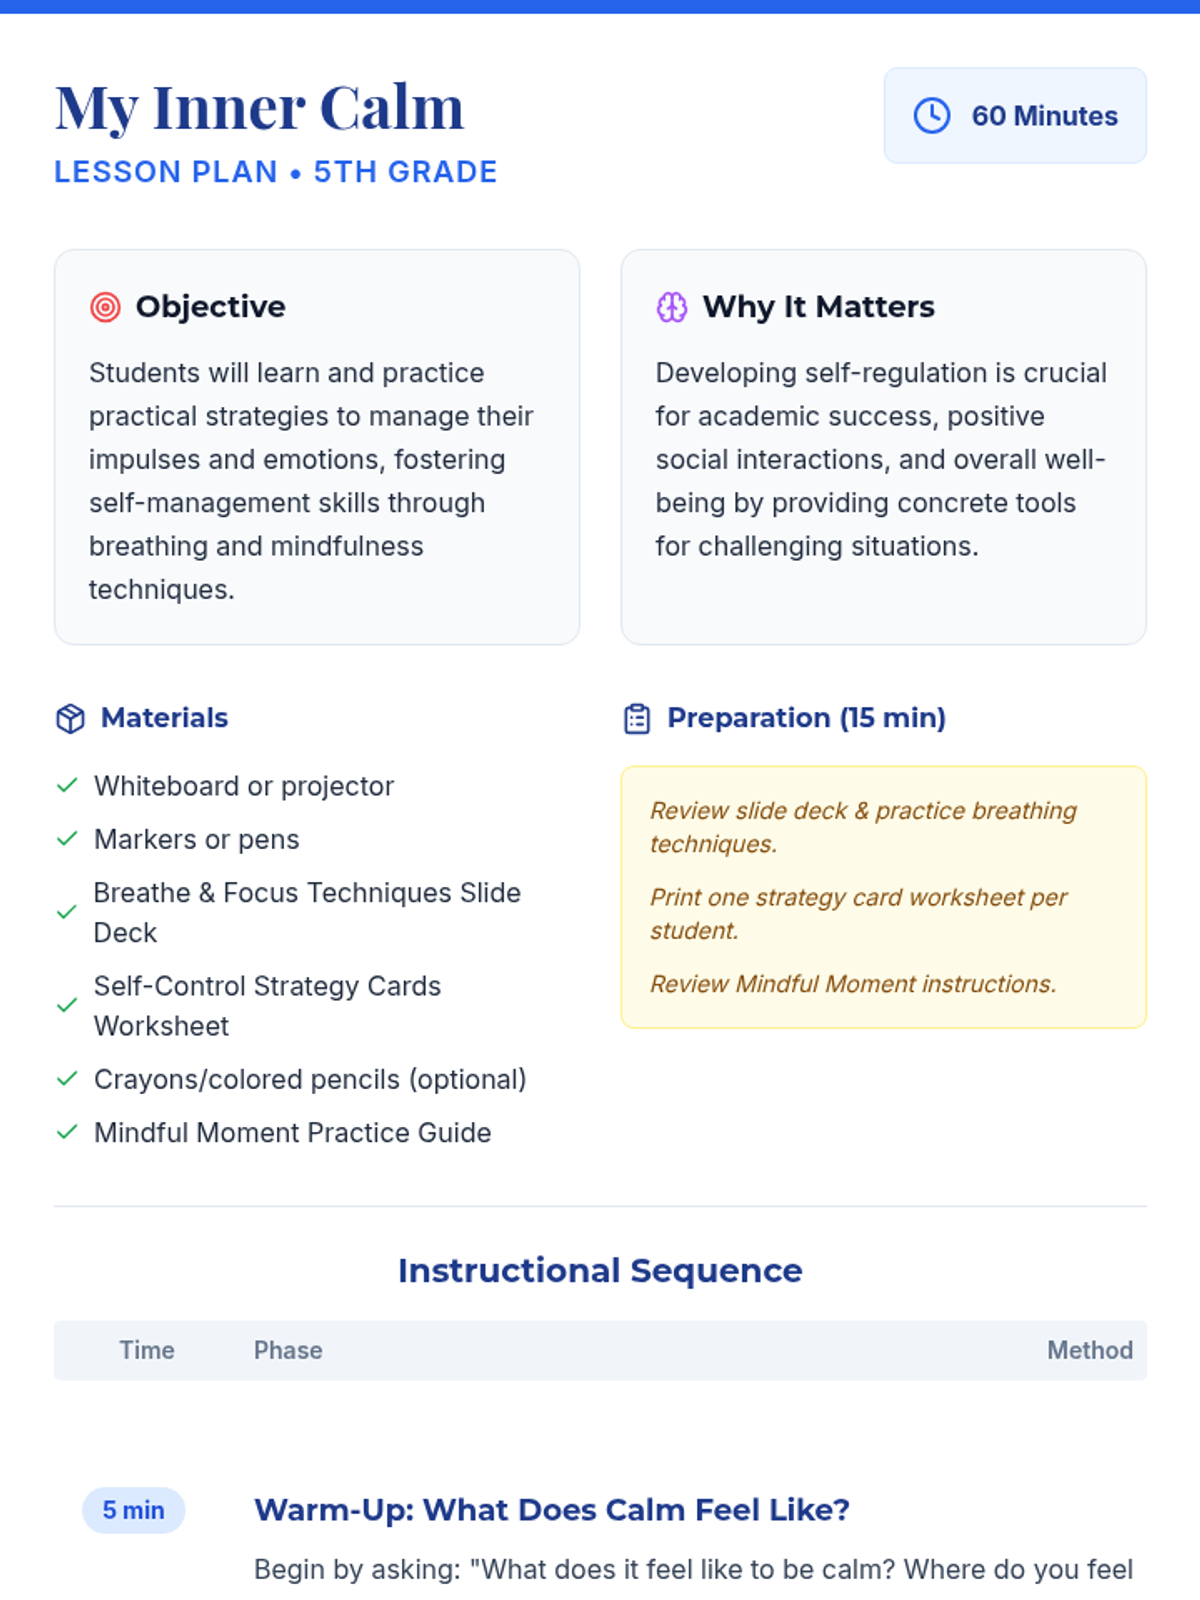The image size is (1200, 1600).
Task: Select the 60 Minutes duration badge
Action: point(1015,116)
